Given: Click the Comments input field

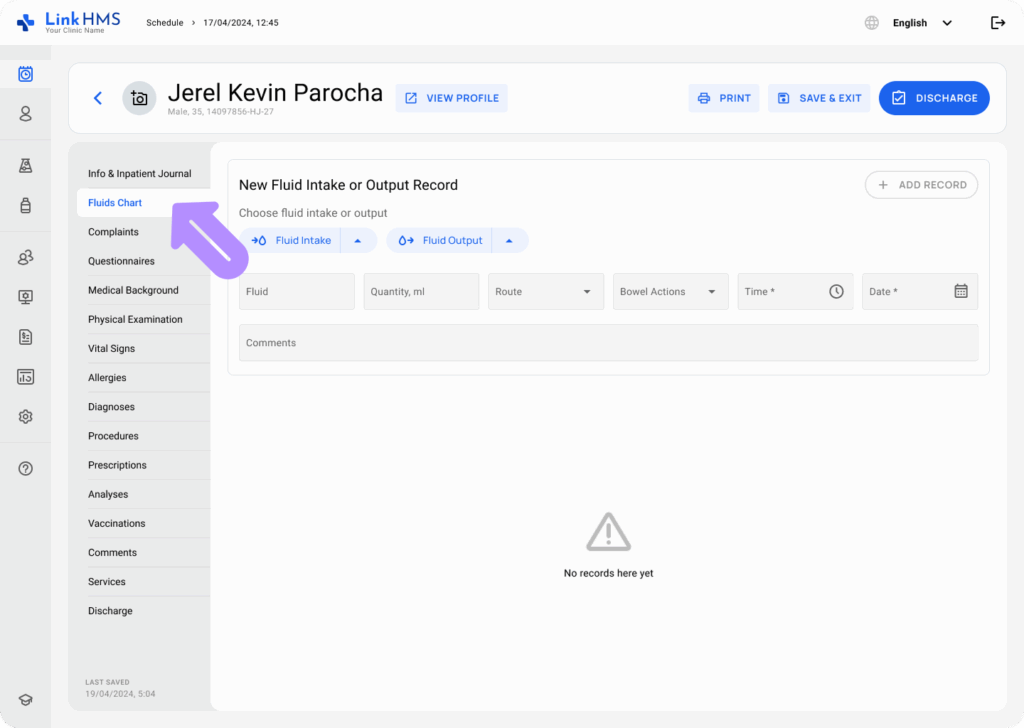Looking at the screenshot, I should point(608,343).
